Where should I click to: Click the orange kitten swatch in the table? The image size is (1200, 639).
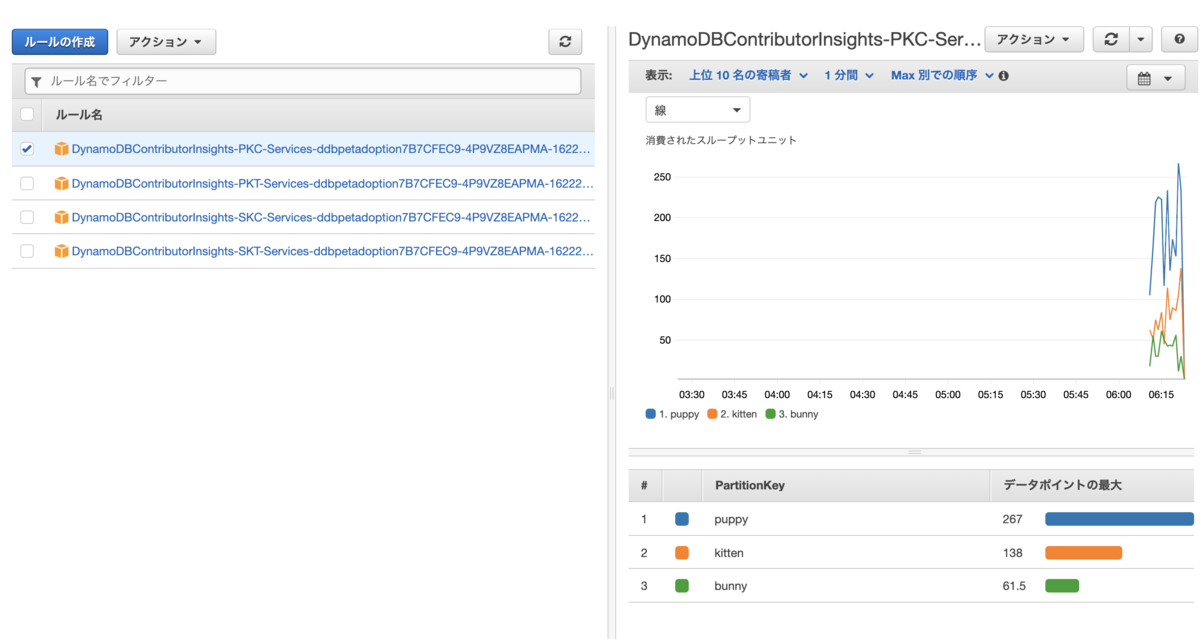tap(682, 552)
